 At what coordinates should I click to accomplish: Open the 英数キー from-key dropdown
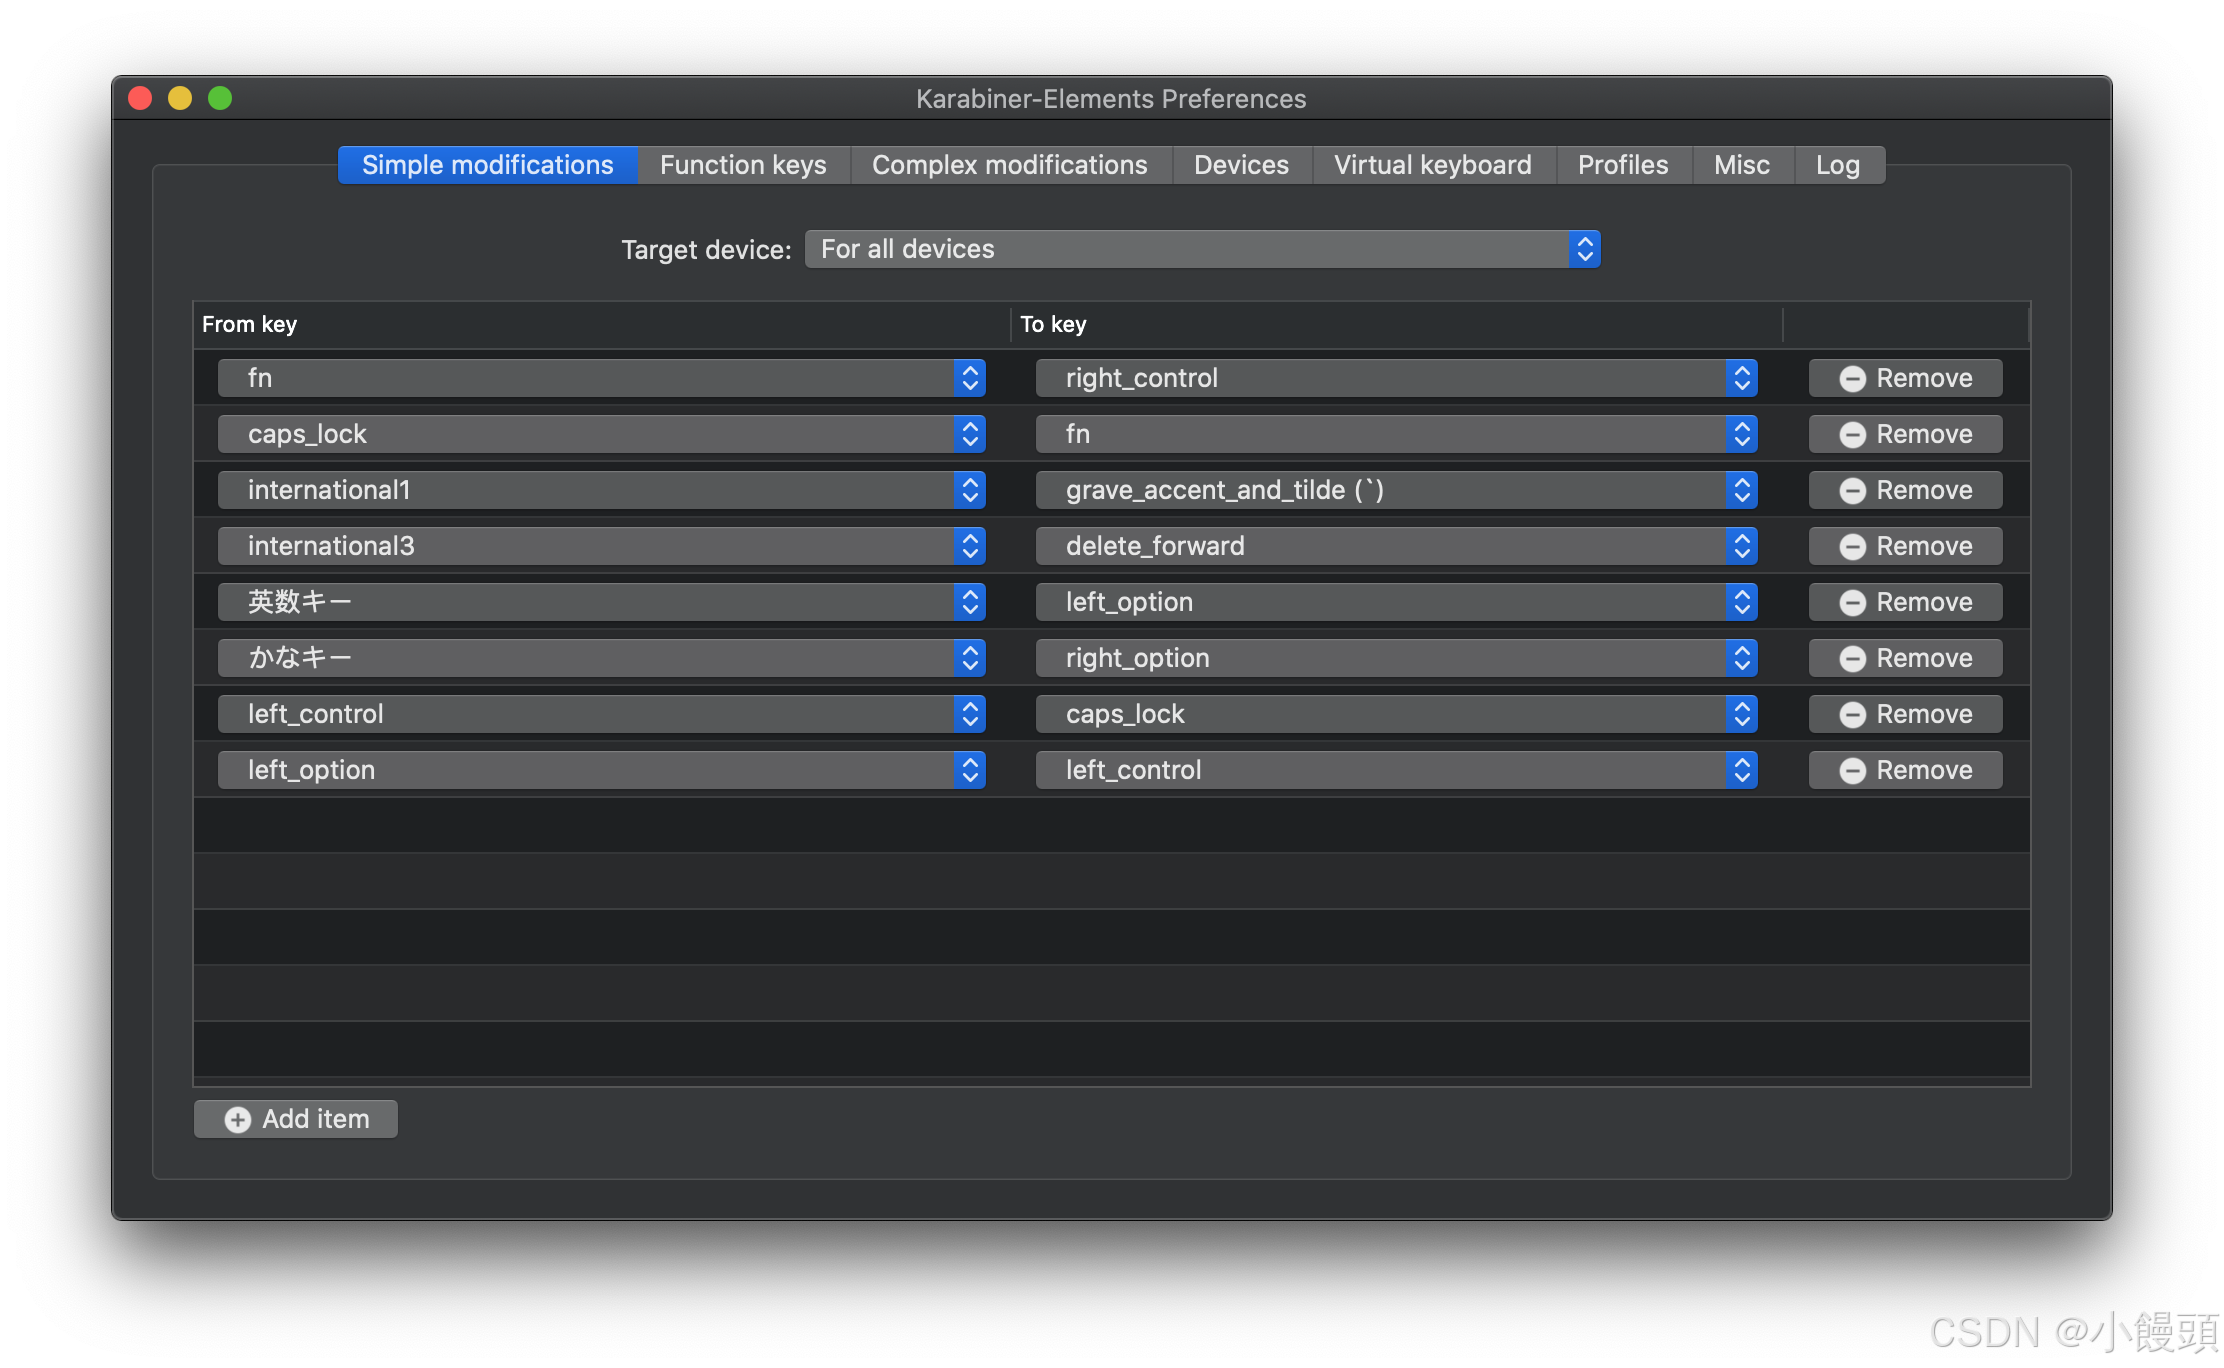602,602
